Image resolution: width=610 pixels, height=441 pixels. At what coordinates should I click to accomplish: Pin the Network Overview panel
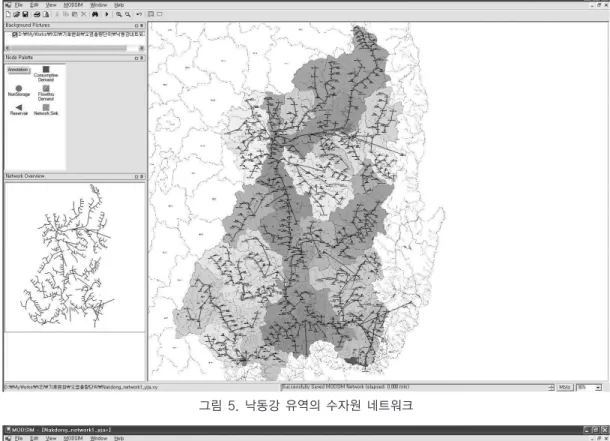[142, 177]
